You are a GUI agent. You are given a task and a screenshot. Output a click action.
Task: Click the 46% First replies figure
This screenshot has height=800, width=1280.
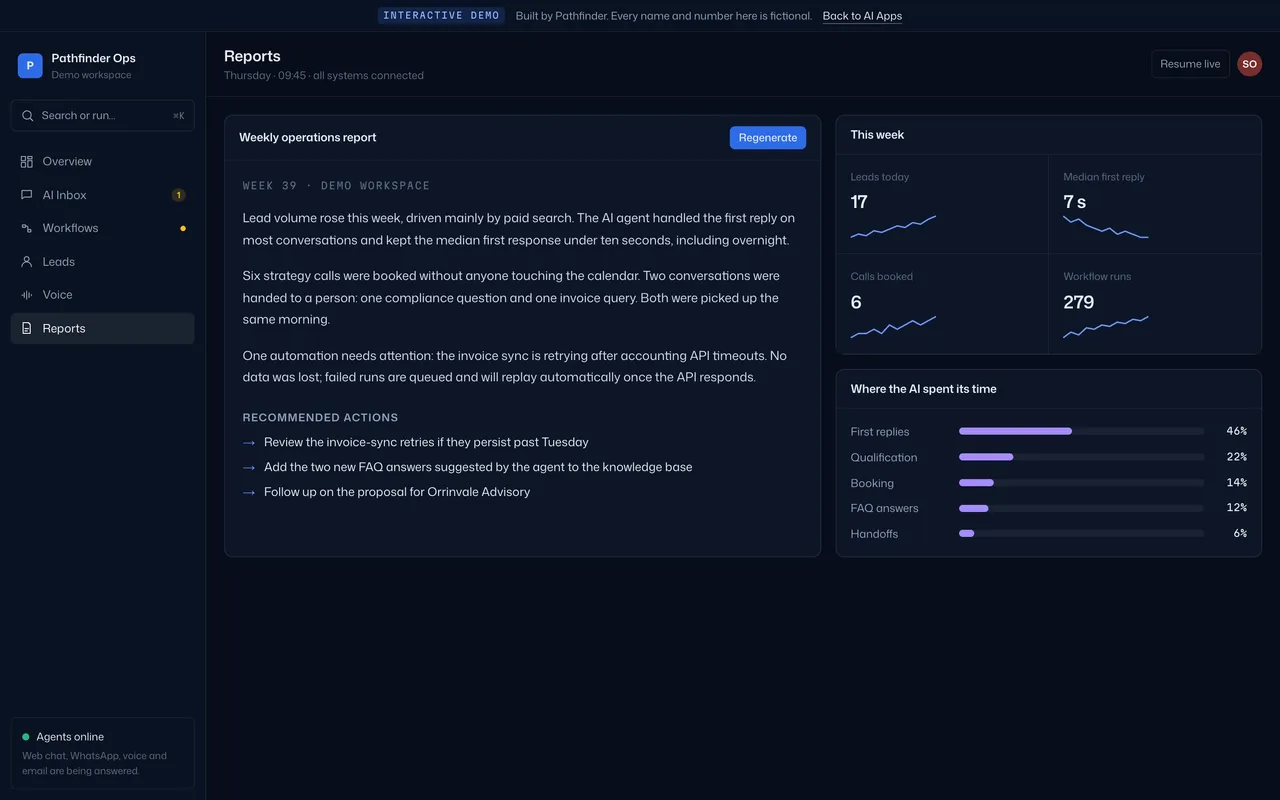tap(1237, 431)
